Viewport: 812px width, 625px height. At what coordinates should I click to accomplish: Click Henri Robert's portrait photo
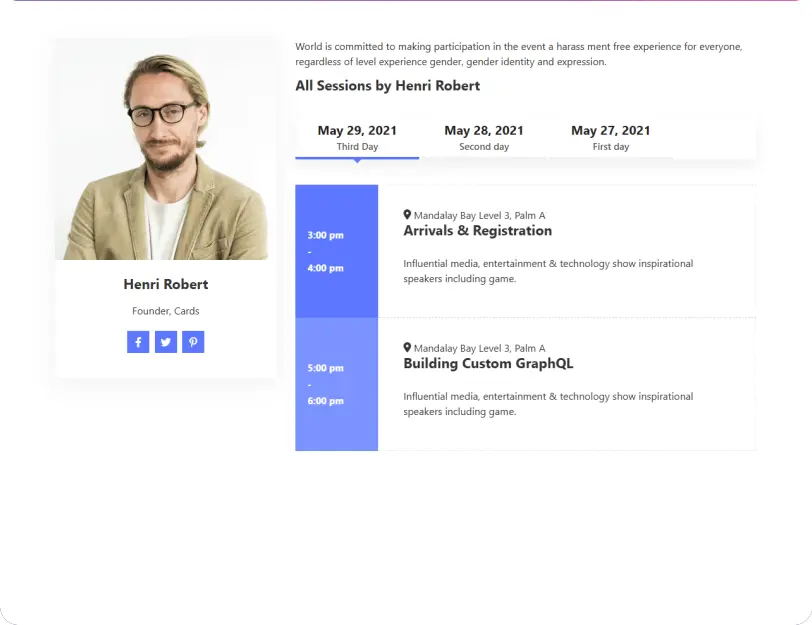click(x=166, y=150)
